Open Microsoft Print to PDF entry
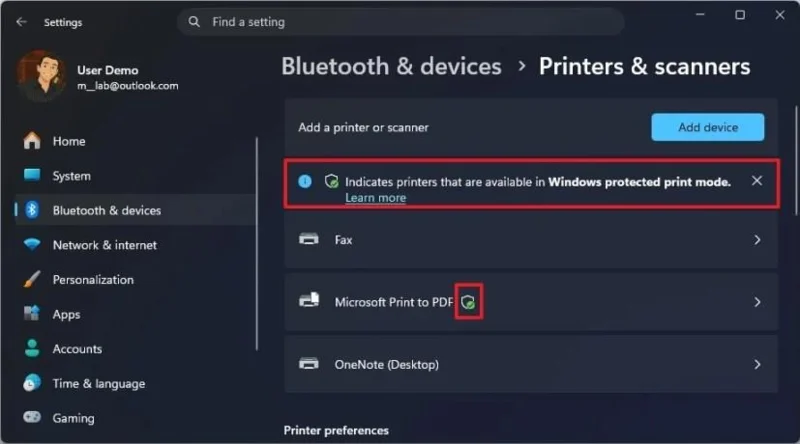 coord(531,302)
